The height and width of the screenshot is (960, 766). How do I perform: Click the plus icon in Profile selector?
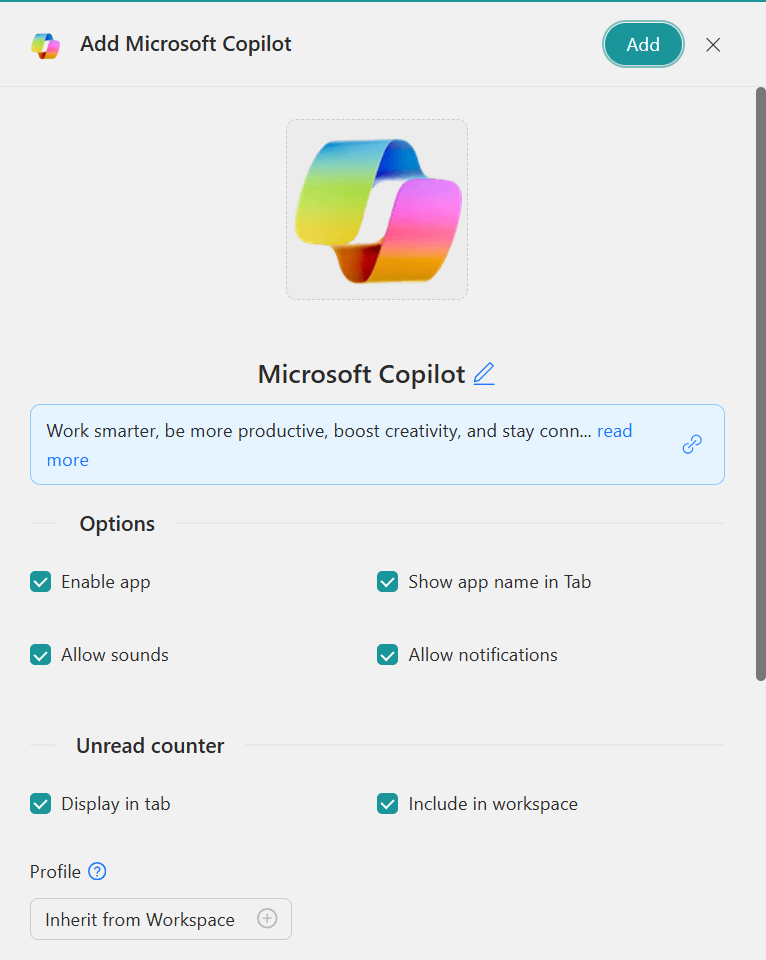pos(267,919)
